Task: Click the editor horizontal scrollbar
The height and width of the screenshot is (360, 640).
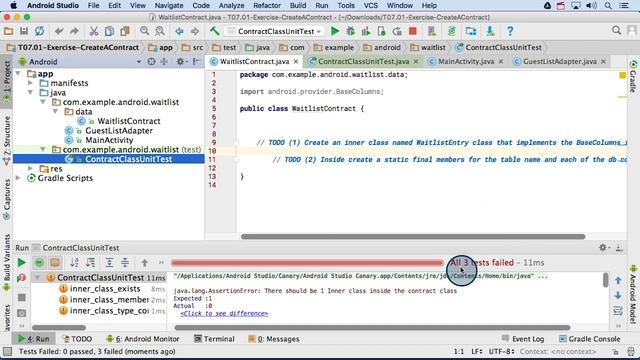Action: click(x=413, y=237)
